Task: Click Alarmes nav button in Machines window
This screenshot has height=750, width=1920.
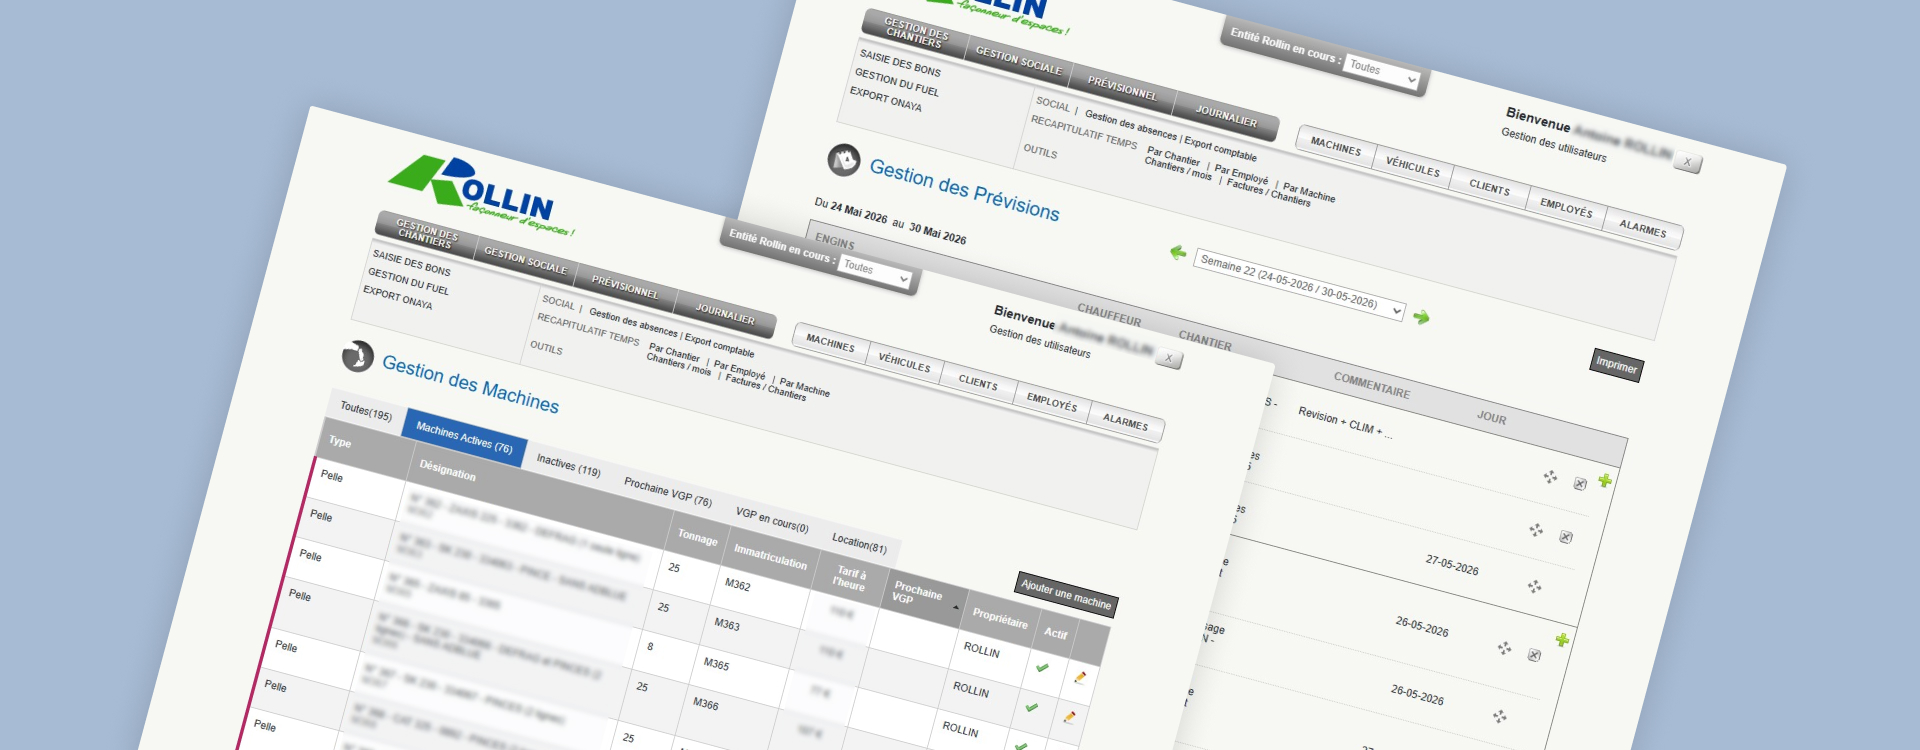Action: [1125, 421]
